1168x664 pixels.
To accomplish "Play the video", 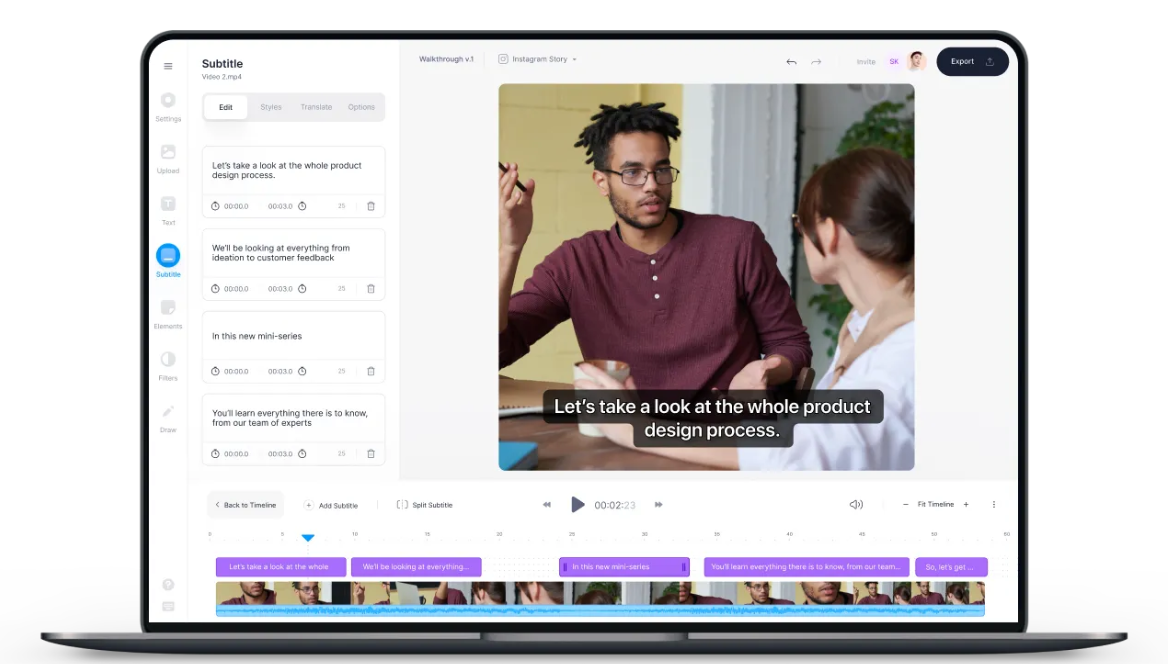I will click(577, 505).
